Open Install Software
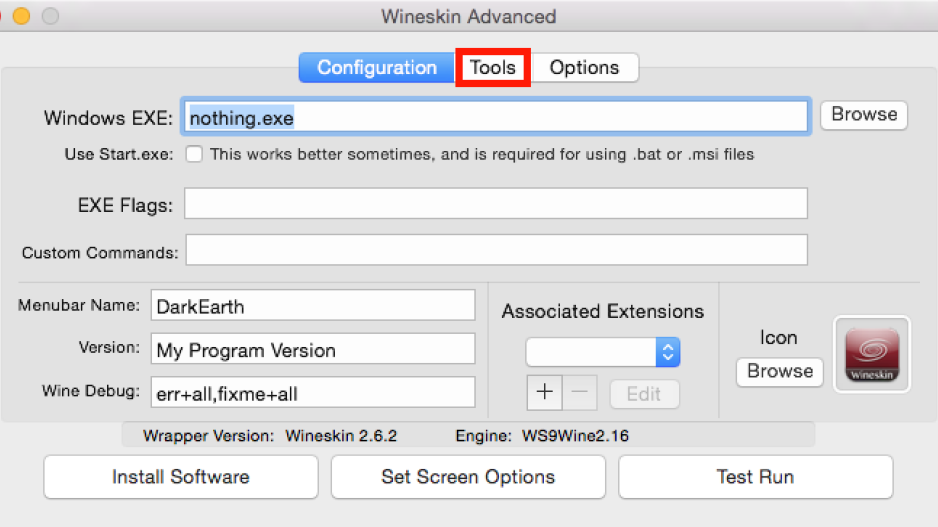938x527 pixels. coord(181,477)
